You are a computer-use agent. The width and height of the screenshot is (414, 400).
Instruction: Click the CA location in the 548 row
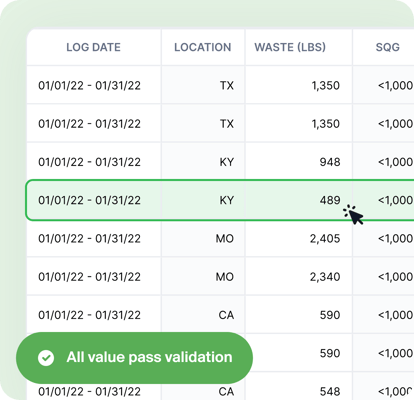pyautogui.click(x=226, y=392)
